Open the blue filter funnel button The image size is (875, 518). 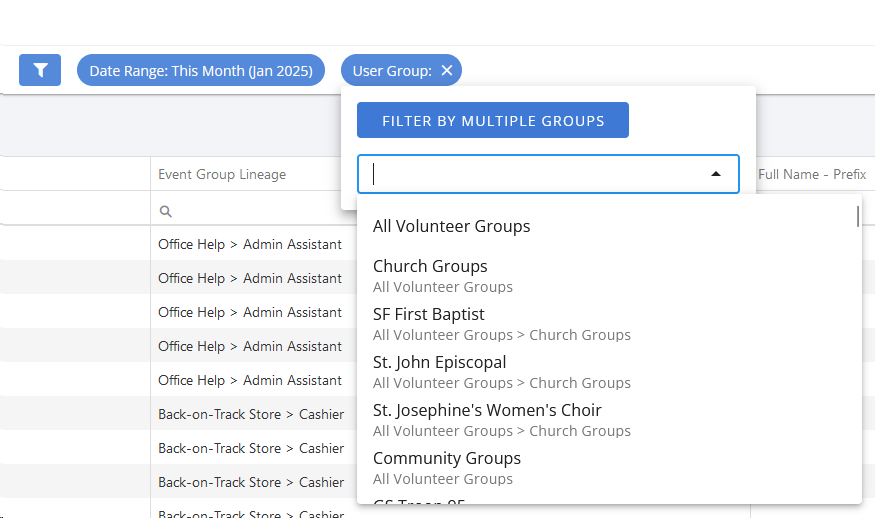pyautogui.click(x=40, y=70)
